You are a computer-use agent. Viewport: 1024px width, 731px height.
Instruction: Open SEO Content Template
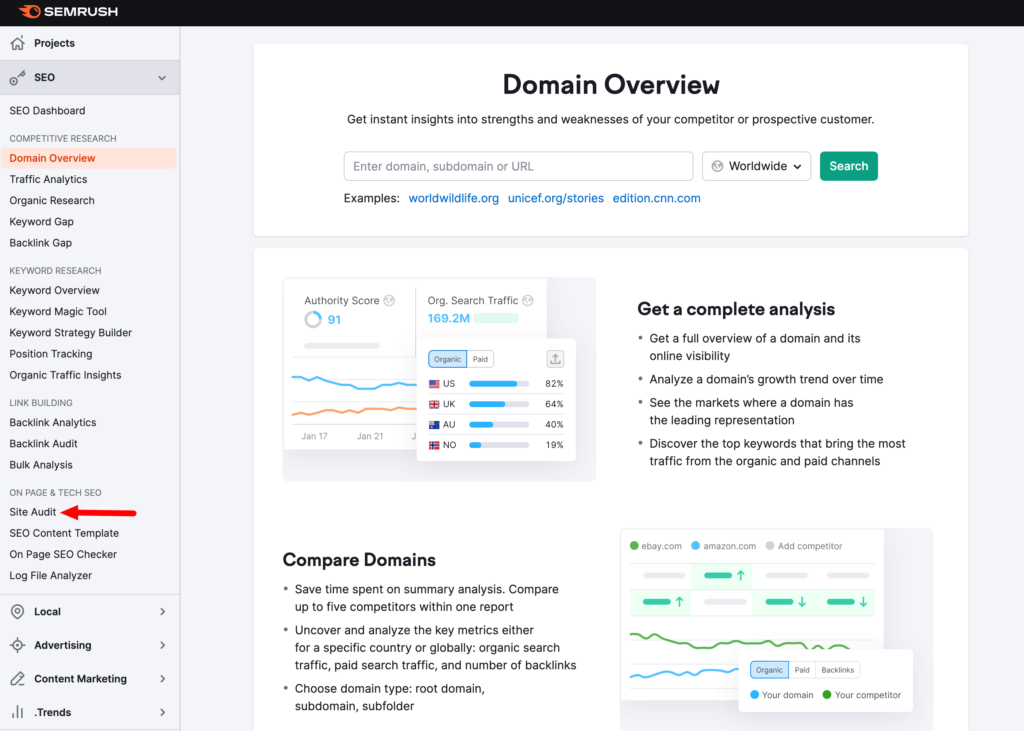tap(64, 533)
